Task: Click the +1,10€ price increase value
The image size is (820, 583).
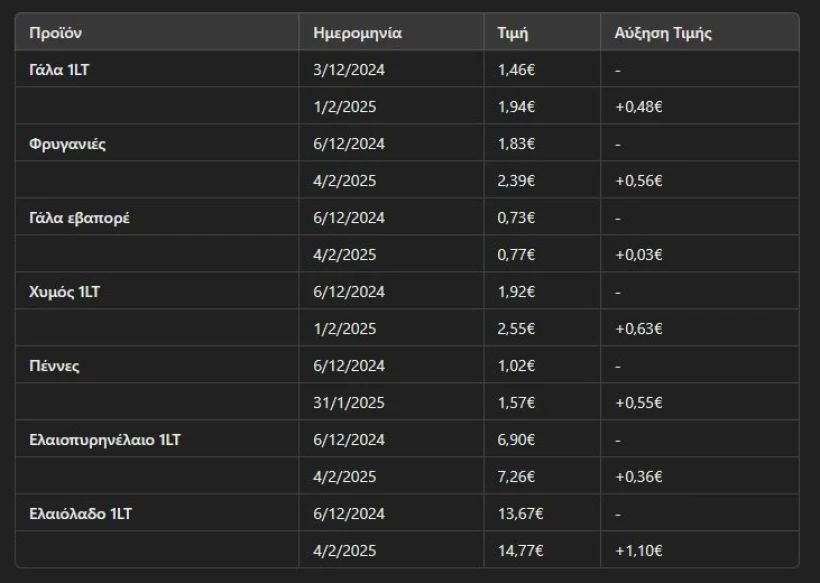Action: [x=638, y=550]
